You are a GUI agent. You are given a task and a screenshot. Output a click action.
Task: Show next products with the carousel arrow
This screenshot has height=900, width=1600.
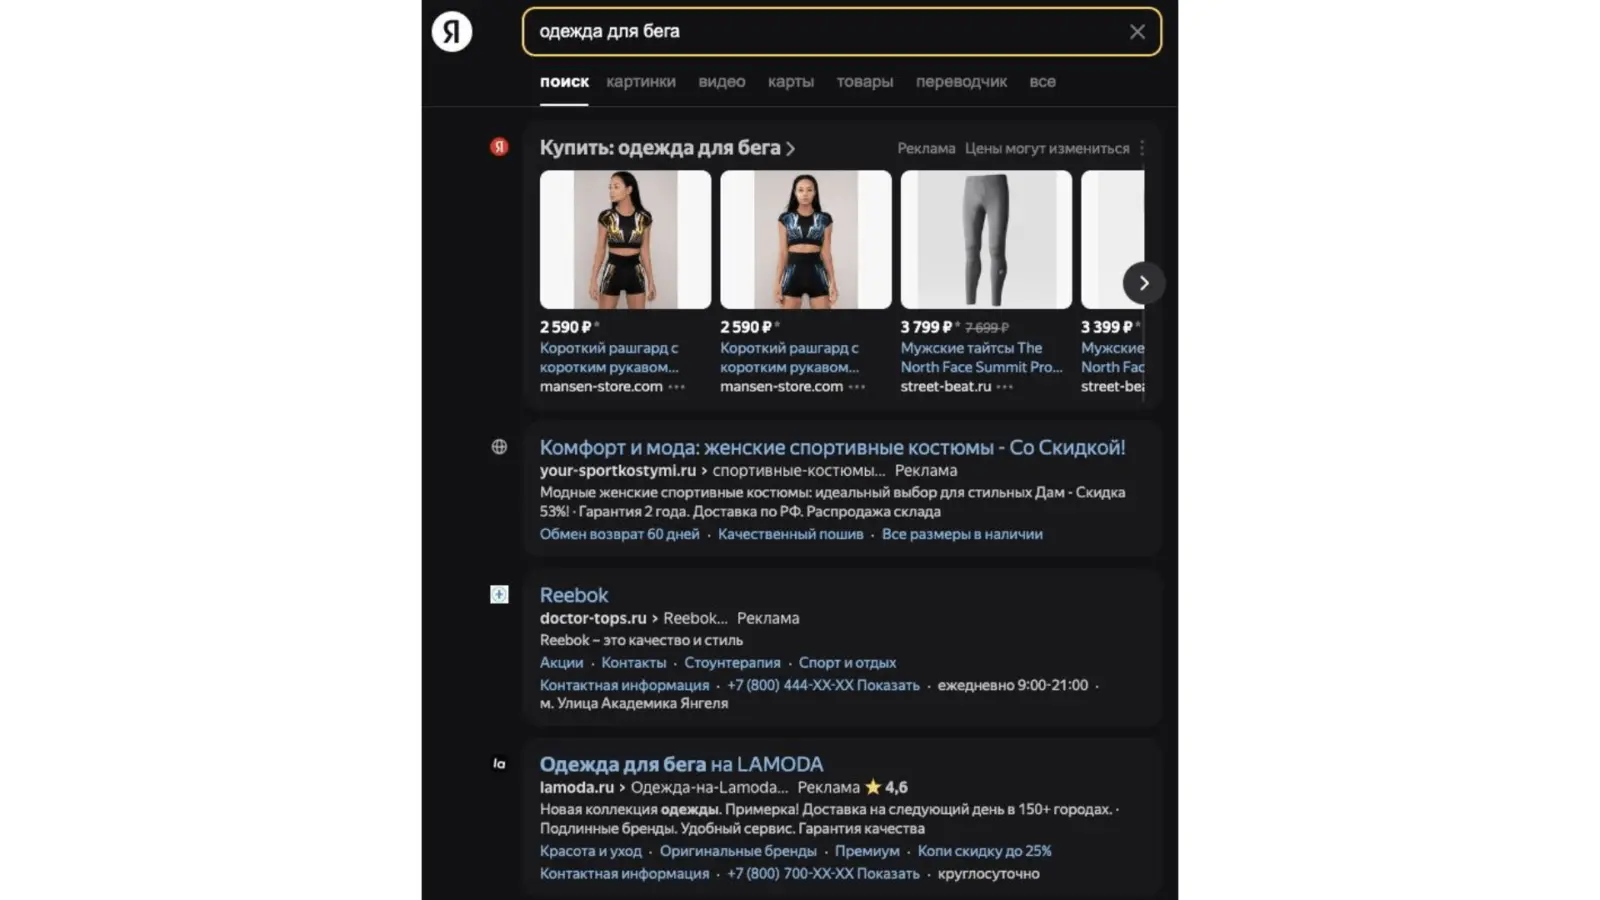pos(1144,283)
